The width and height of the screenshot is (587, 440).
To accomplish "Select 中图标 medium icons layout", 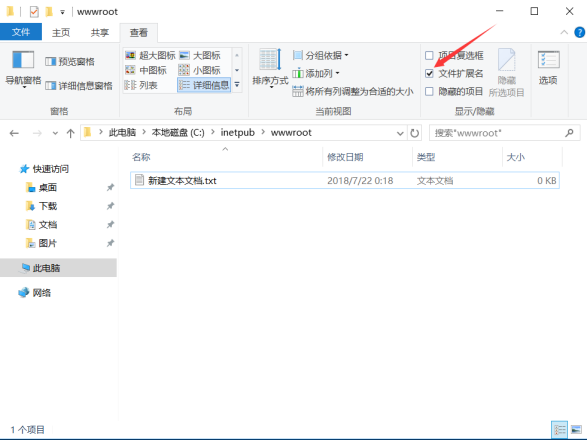I will point(146,70).
